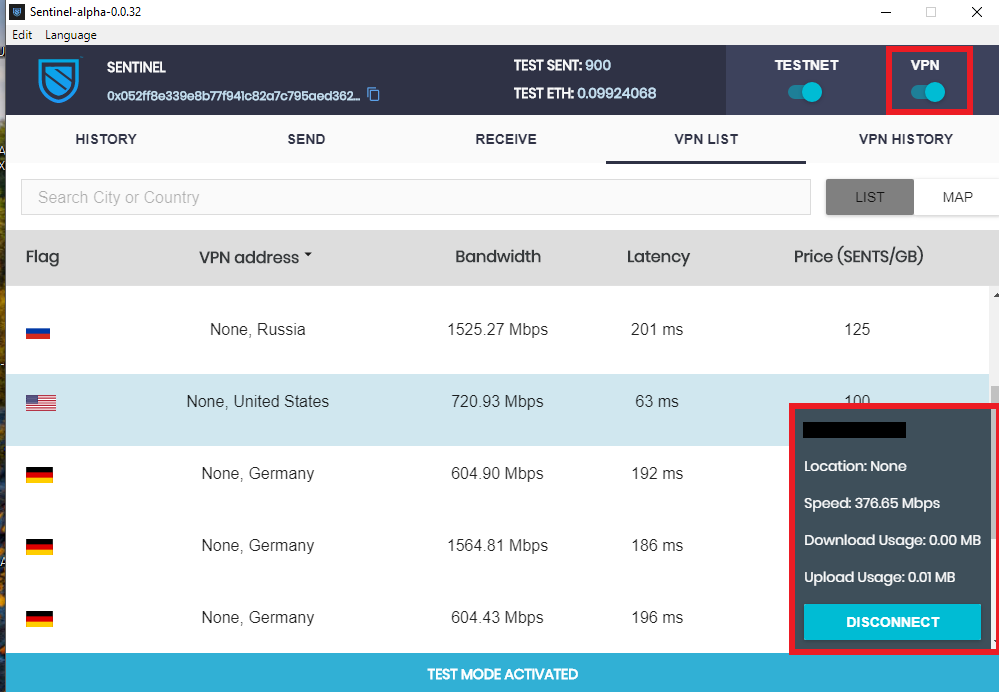
Task: Click the TEST MODE ACTIVATED banner
Action: (502, 674)
